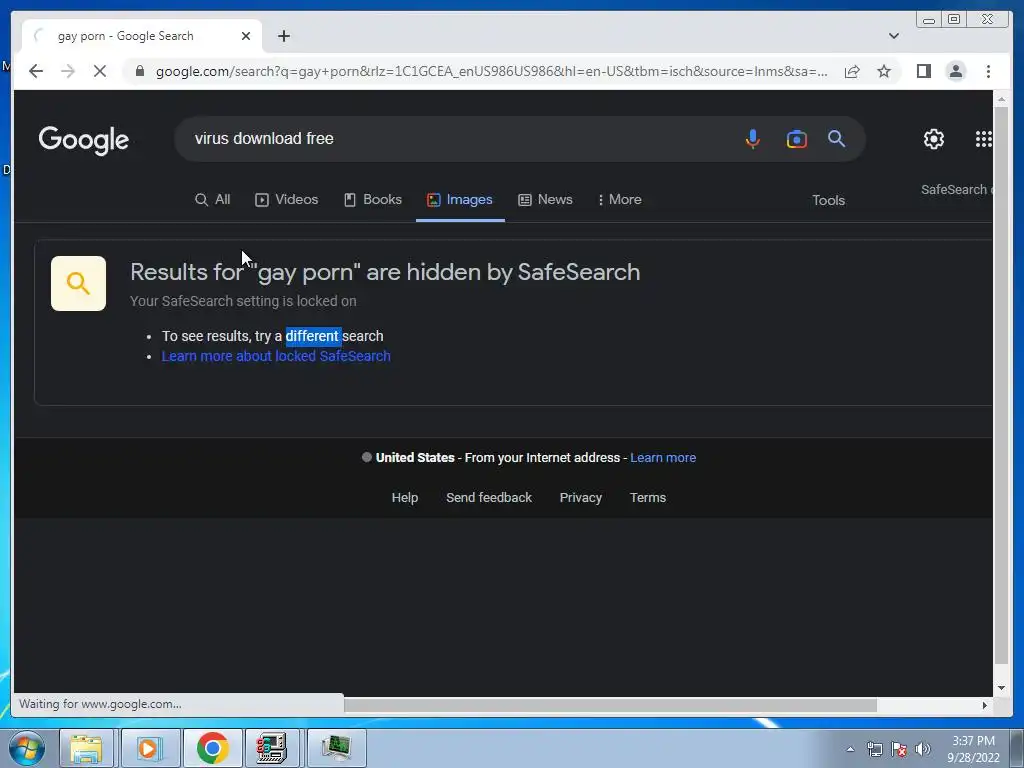Click the vertical page scrollbar
Viewport: 1024px width, 768px height.
(1001, 385)
